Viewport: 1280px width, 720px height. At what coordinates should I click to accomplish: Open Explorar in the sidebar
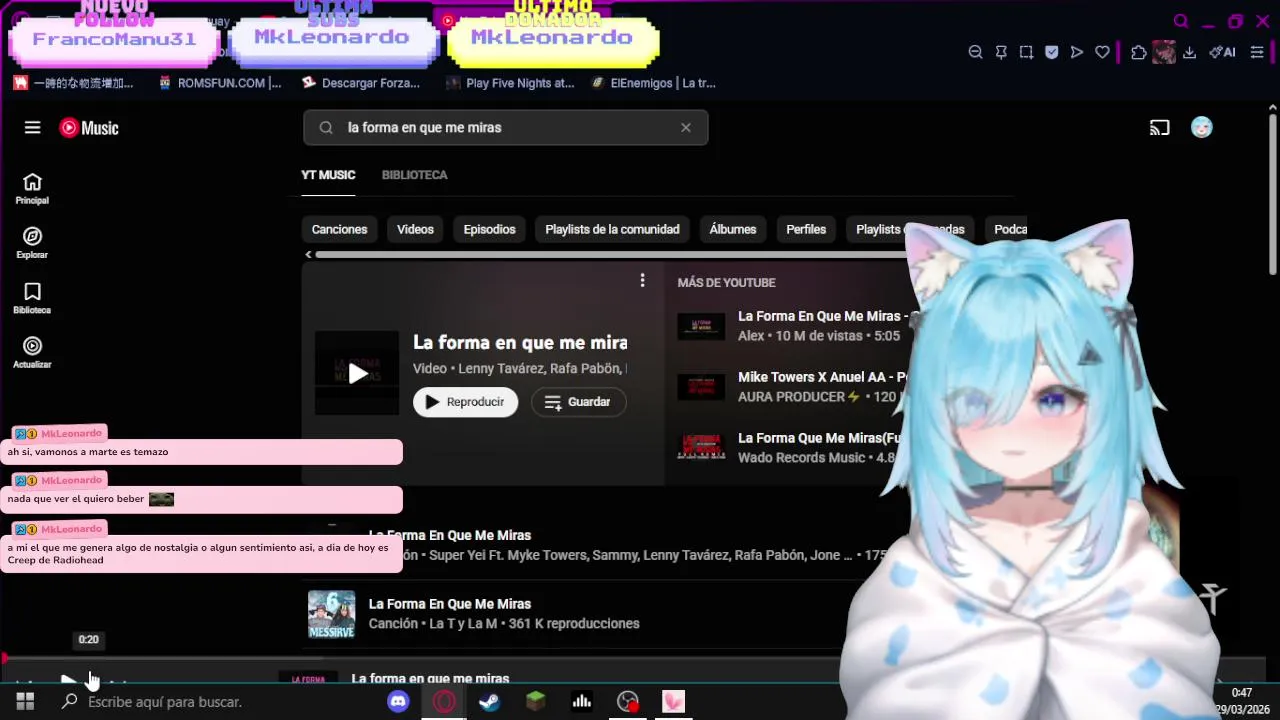pos(32,243)
